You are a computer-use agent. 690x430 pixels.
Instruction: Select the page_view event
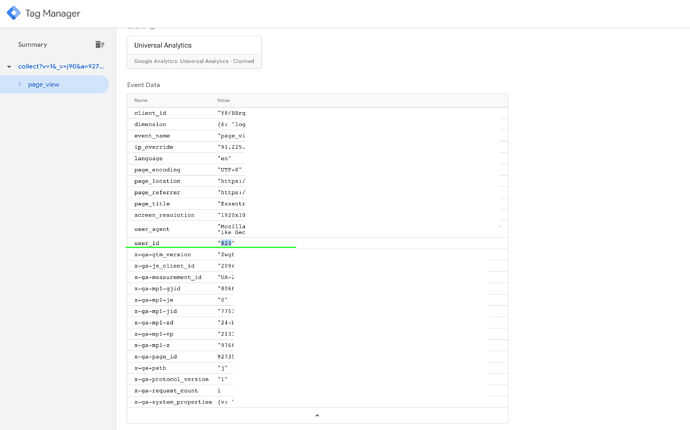click(44, 85)
